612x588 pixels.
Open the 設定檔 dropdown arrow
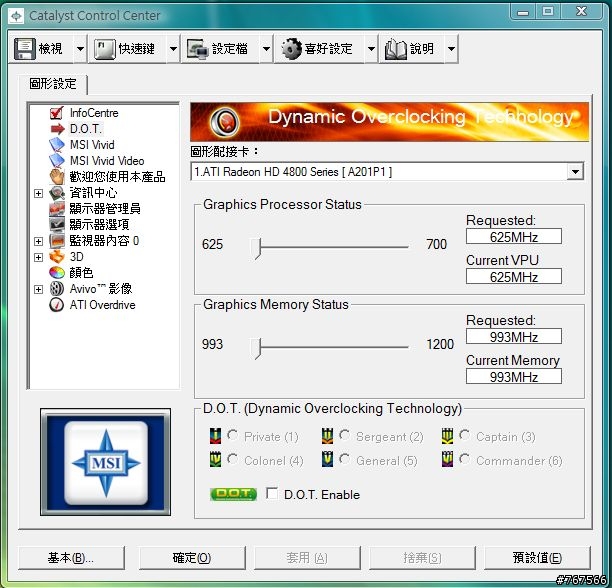point(266,49)
